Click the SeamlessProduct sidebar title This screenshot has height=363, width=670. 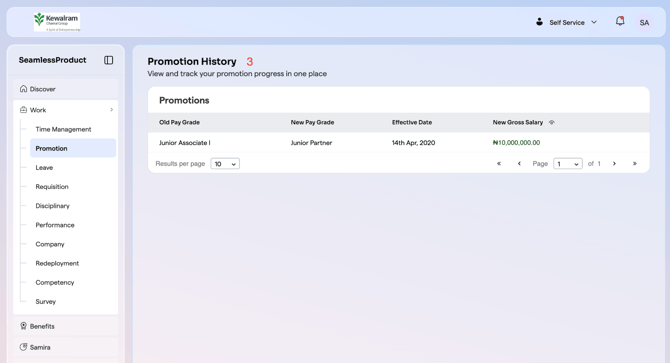click(52, 60)
